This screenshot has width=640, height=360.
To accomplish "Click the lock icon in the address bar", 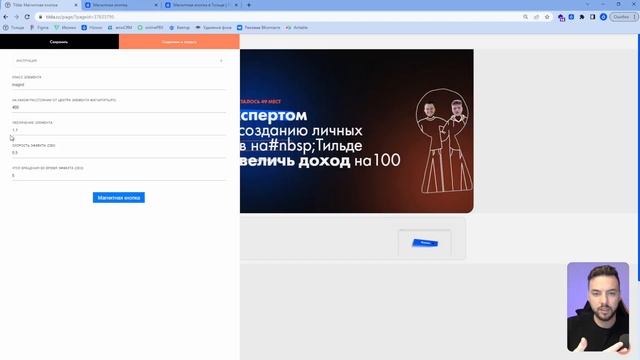I will pyautogui.click(x=40, y=17).
